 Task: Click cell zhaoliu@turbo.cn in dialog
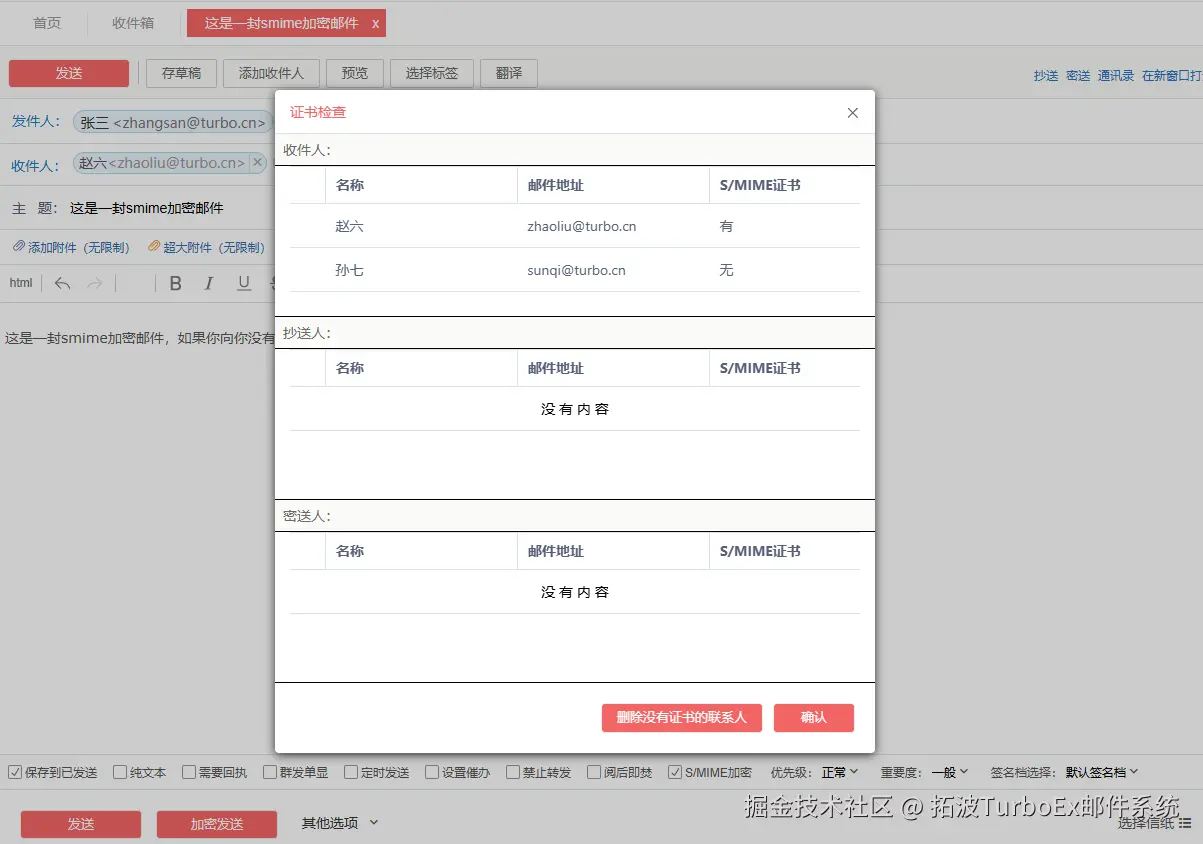tap(582, 226)
